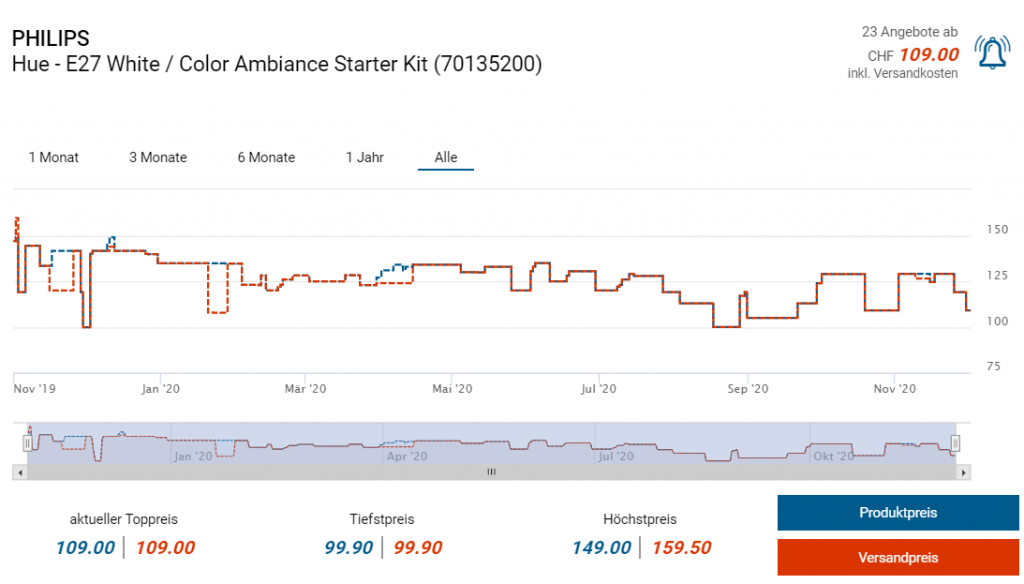Viewport: 1024px width, 584px height.
Task: Show the 6 Monate price history
Action: (x=266, y=157)
